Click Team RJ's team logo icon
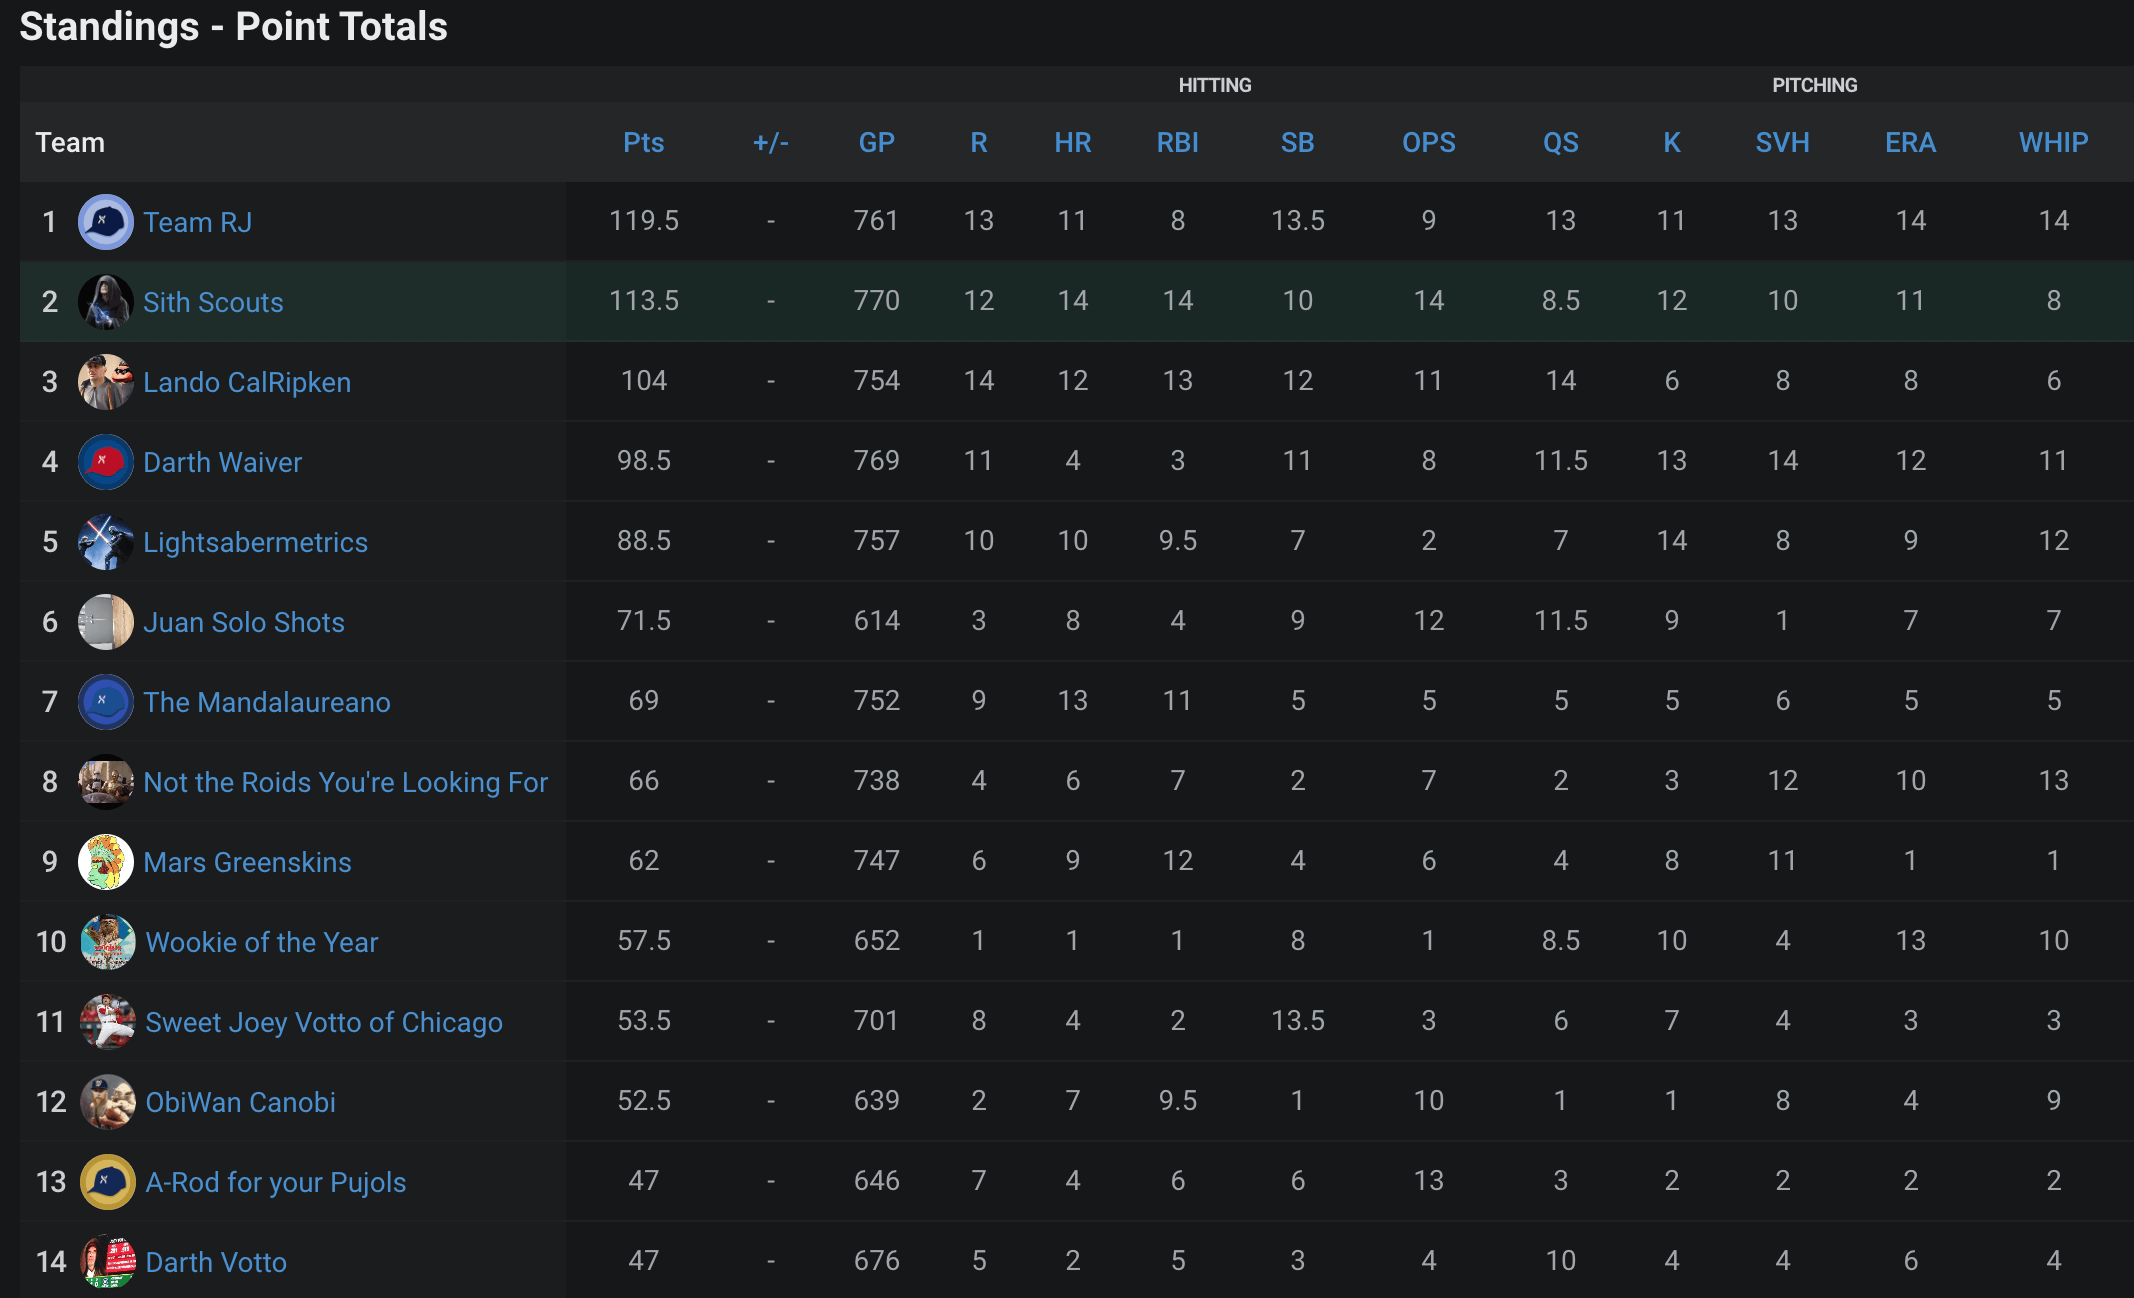This screenshot has width=2134, height=1298. click(x=106, y=222)
